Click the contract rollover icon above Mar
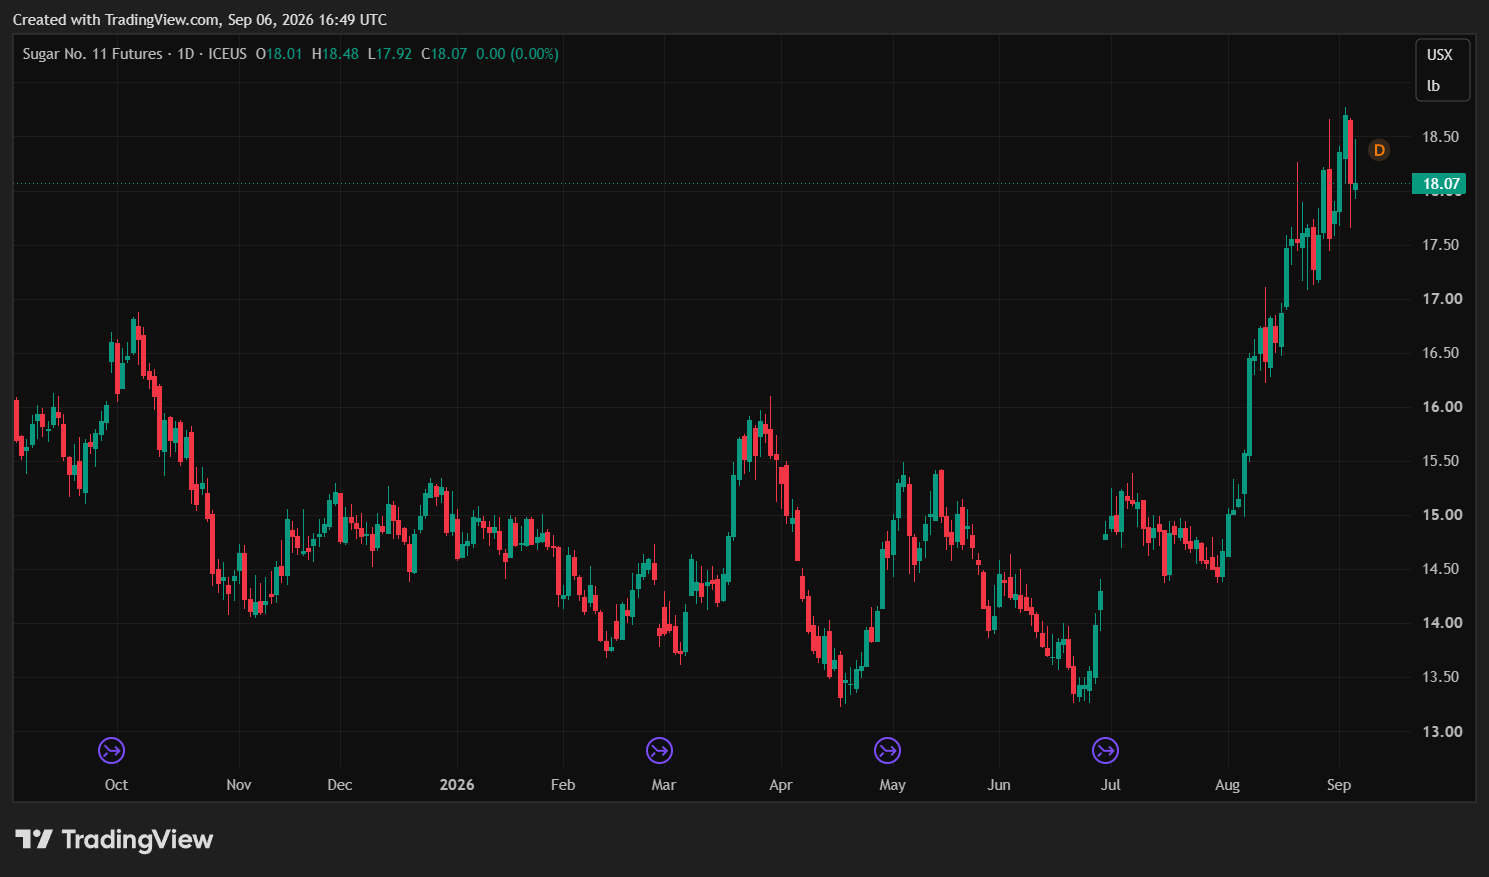Viewport: 1489px width, 877px height. coord(659,750)
